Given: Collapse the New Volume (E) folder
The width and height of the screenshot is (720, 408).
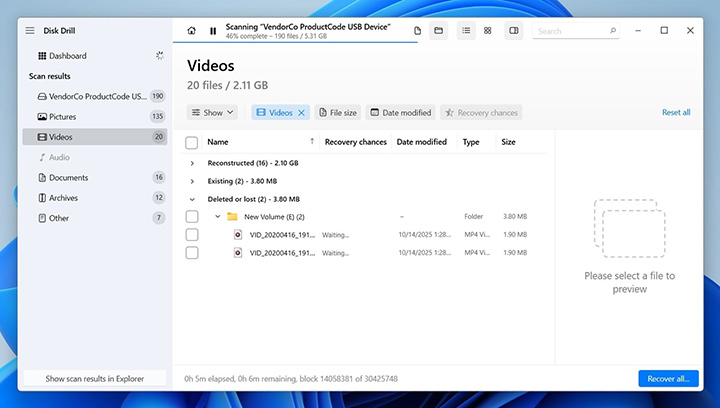Looking at the screenshot, I should pos(218,216).
